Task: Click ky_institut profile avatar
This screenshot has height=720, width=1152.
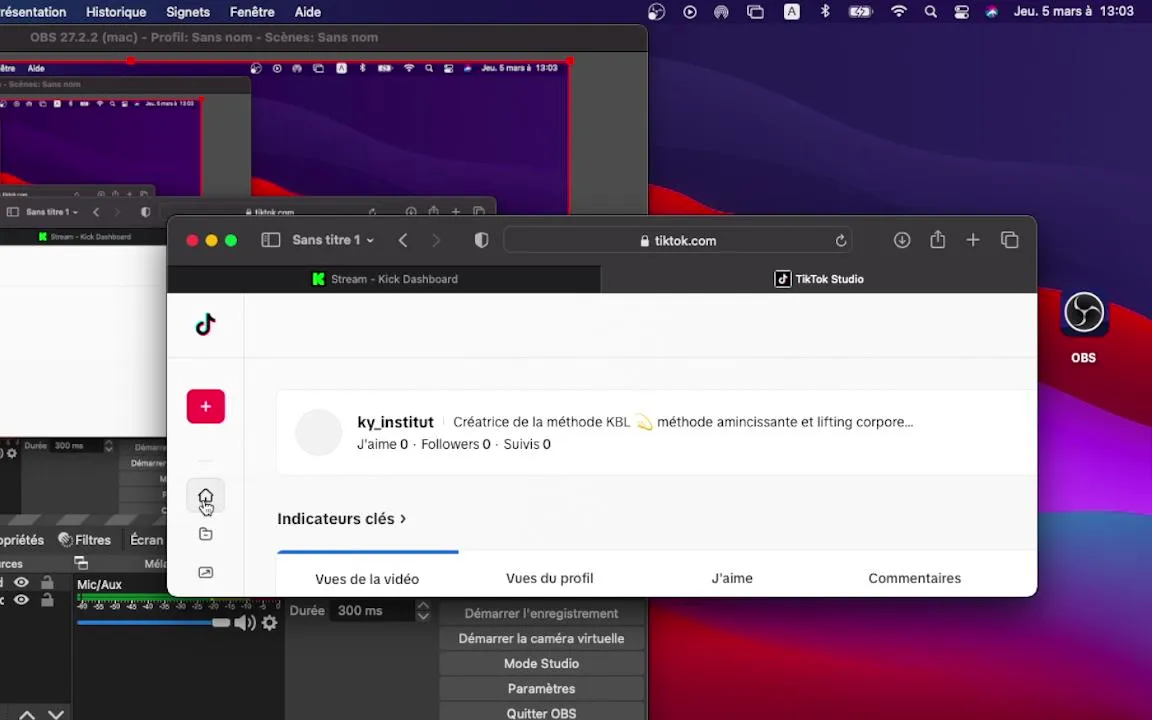Action: tap(318, 433)
